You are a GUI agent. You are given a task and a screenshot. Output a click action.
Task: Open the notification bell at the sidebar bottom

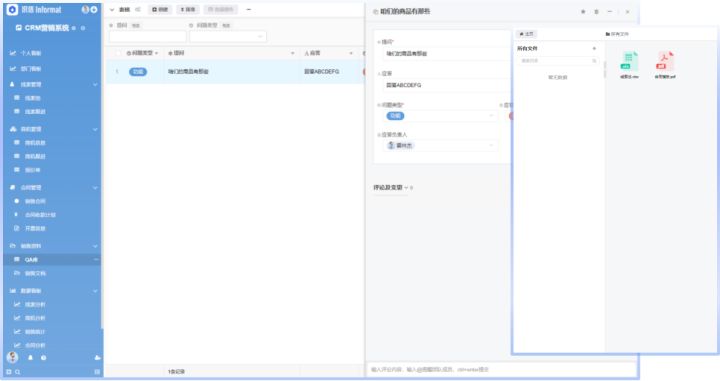click(30, 358)
